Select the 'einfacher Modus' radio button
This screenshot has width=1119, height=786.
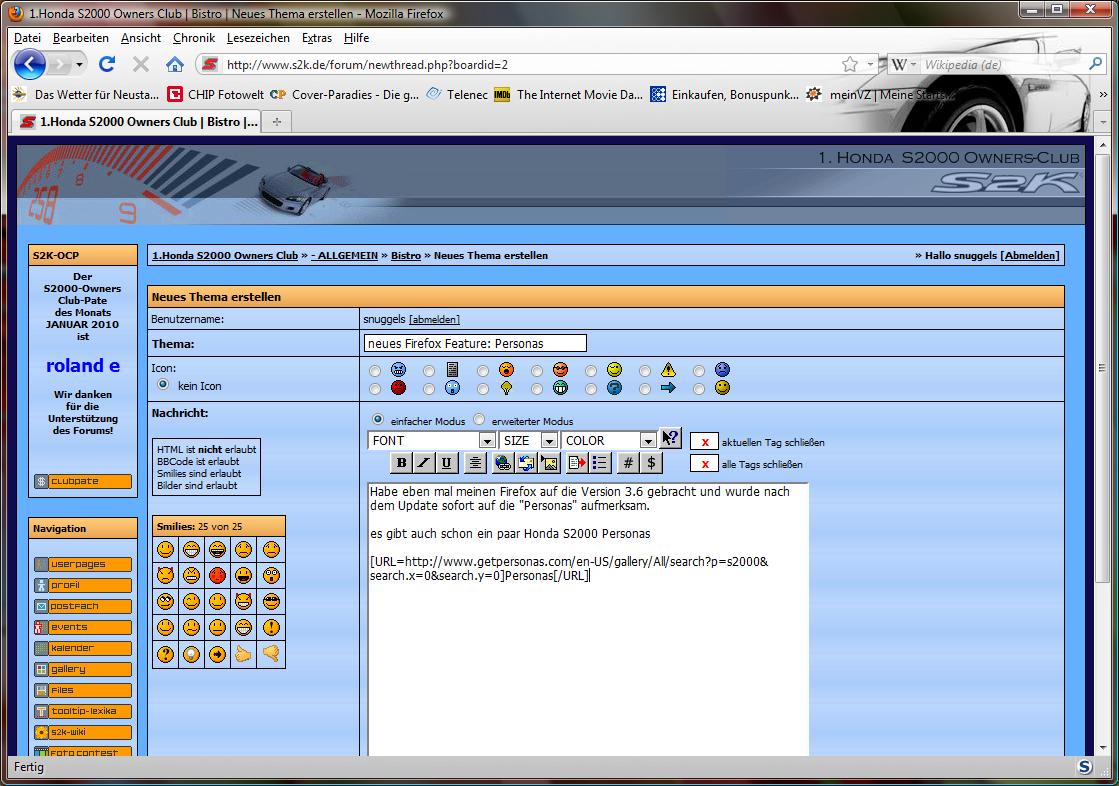(x=378, y=420)
